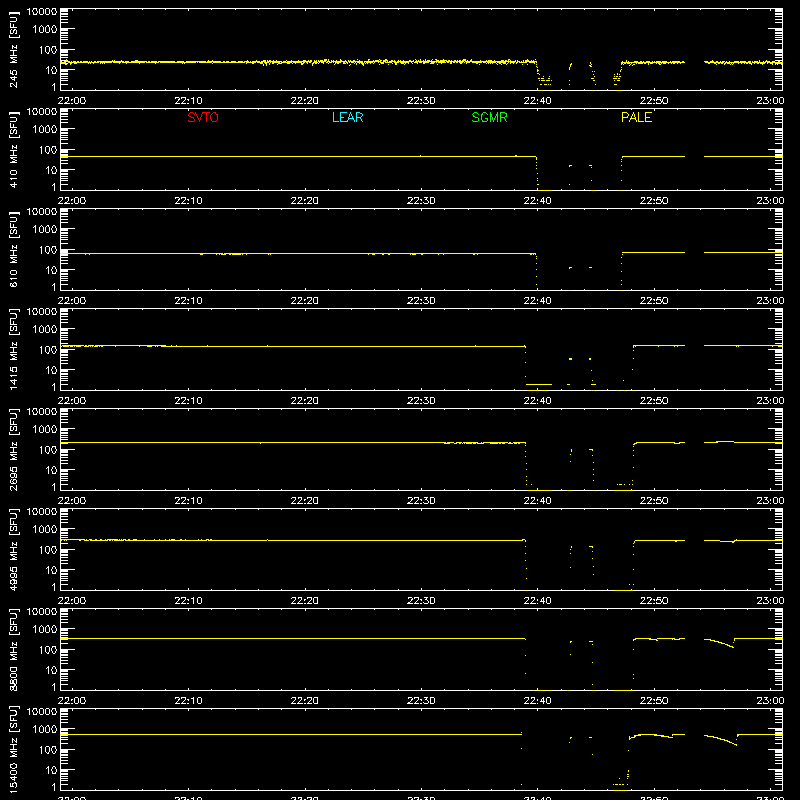The image size is (800, 800).
Task: Click the 610 MHz [SFU] axis label
Action: coord(14,249)
